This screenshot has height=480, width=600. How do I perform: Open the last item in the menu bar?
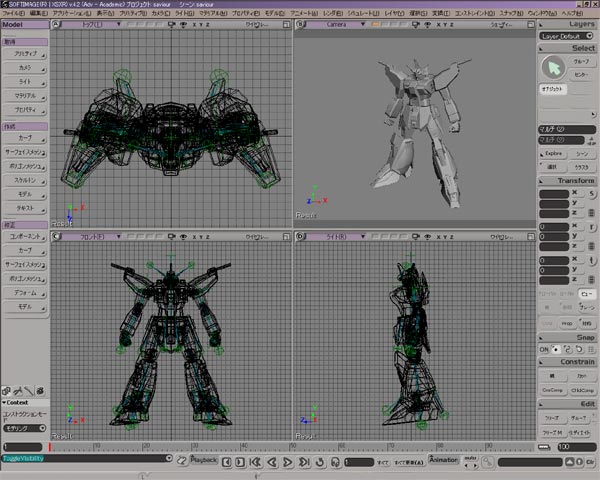(x=573, y=13)
